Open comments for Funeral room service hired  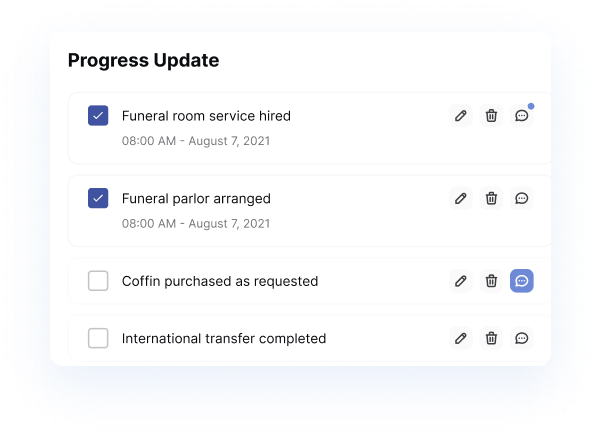(521, 116)
